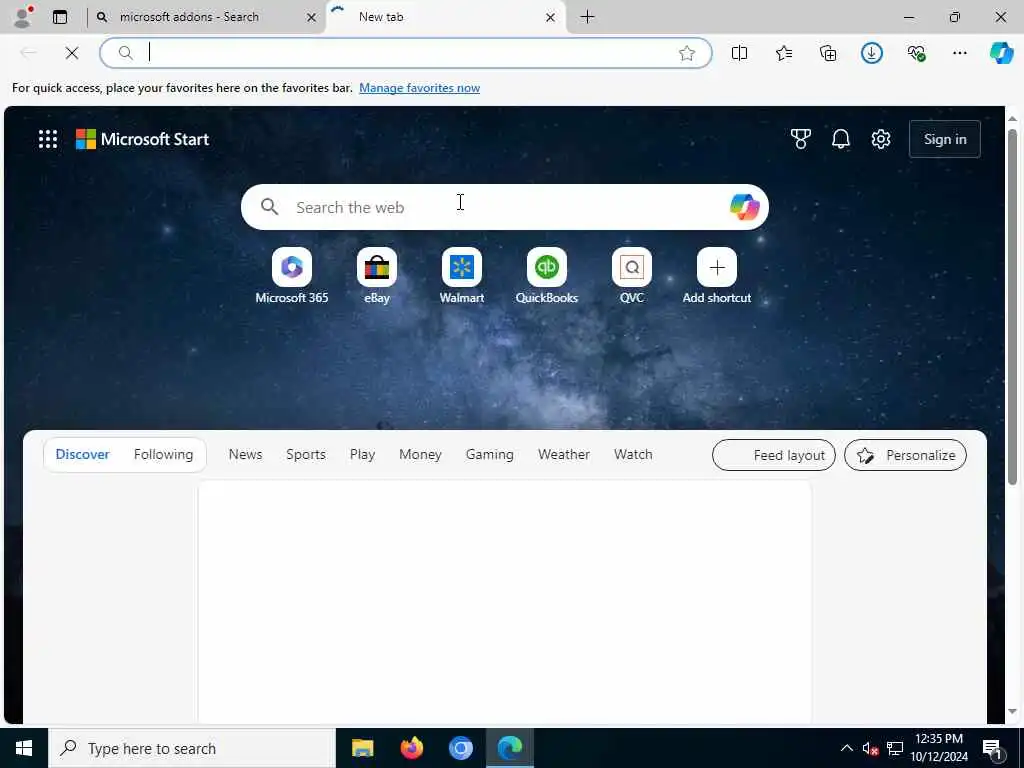Open the Microsoft 365 shortcut
1024x768 pixels.
[292, 276]
